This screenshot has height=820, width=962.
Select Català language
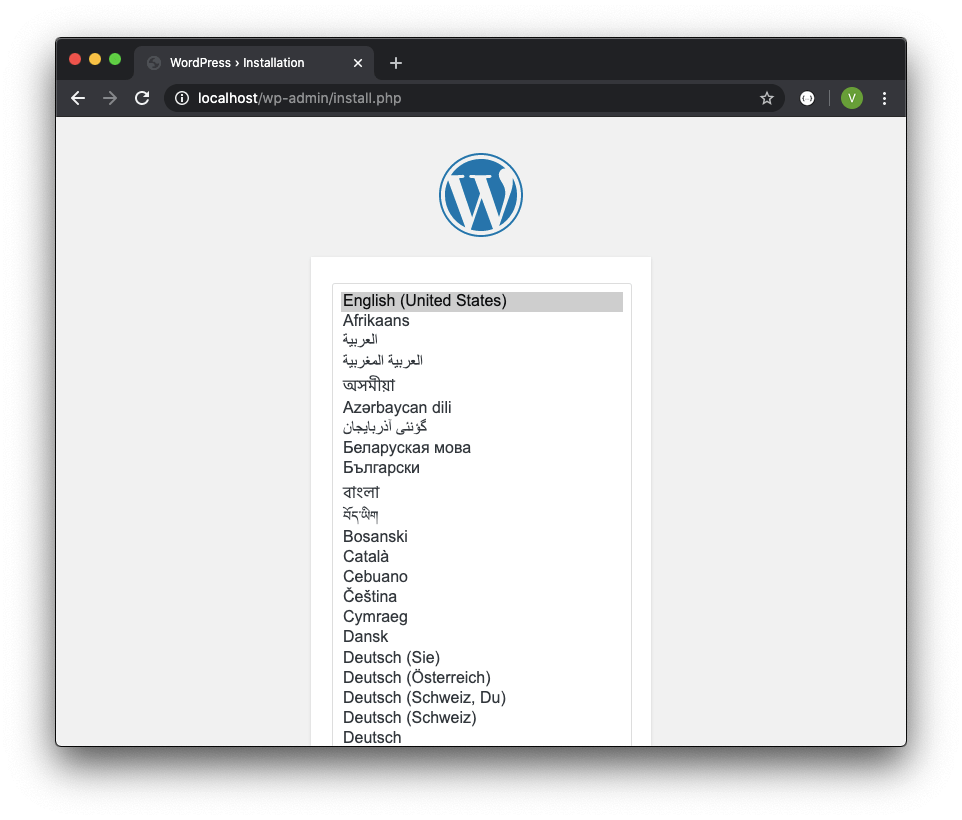pos(482,557)
